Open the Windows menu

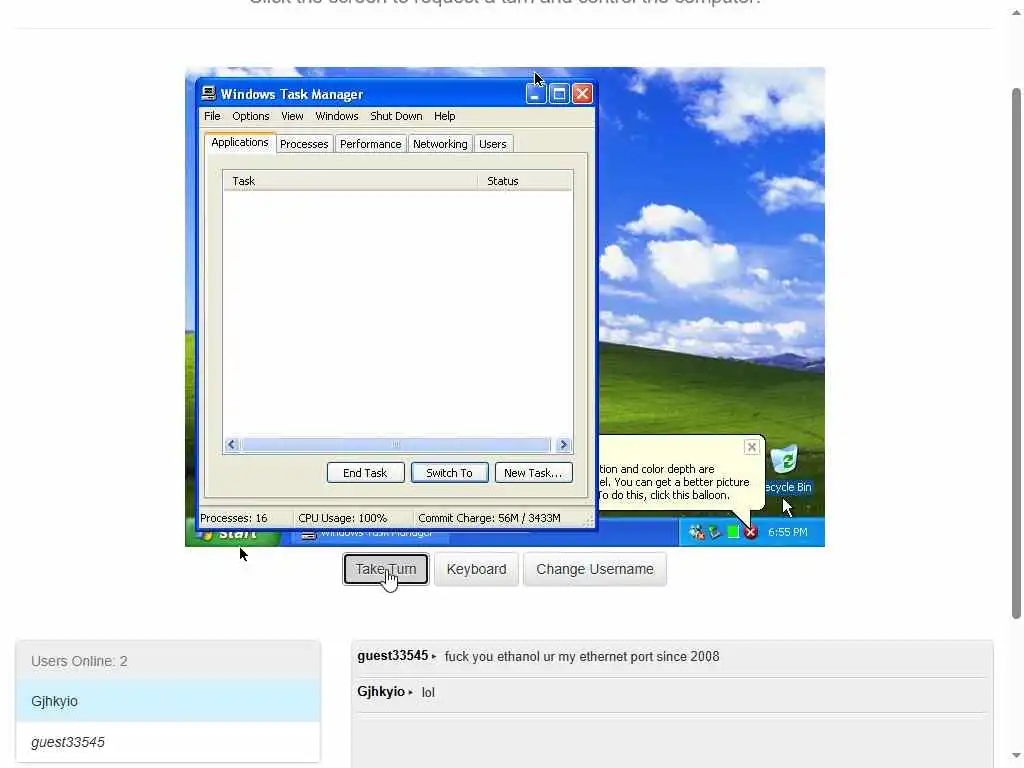point(337,116)
